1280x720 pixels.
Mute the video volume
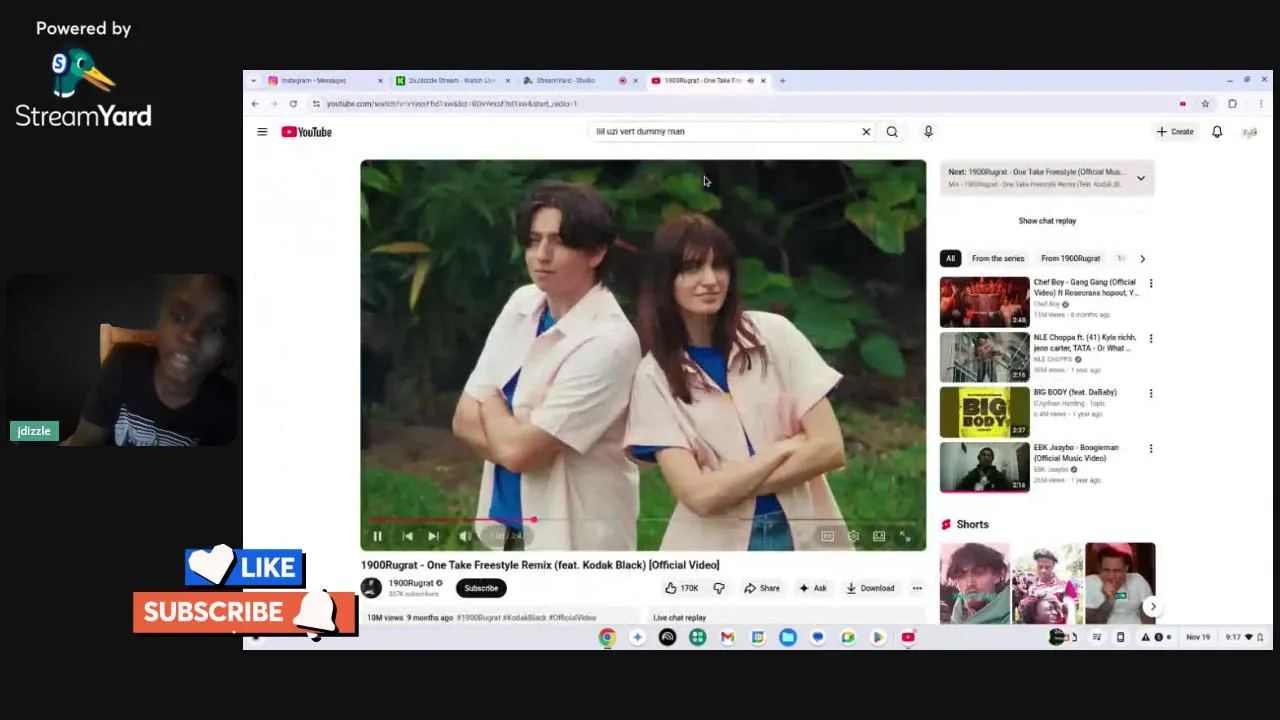point(465,537)
